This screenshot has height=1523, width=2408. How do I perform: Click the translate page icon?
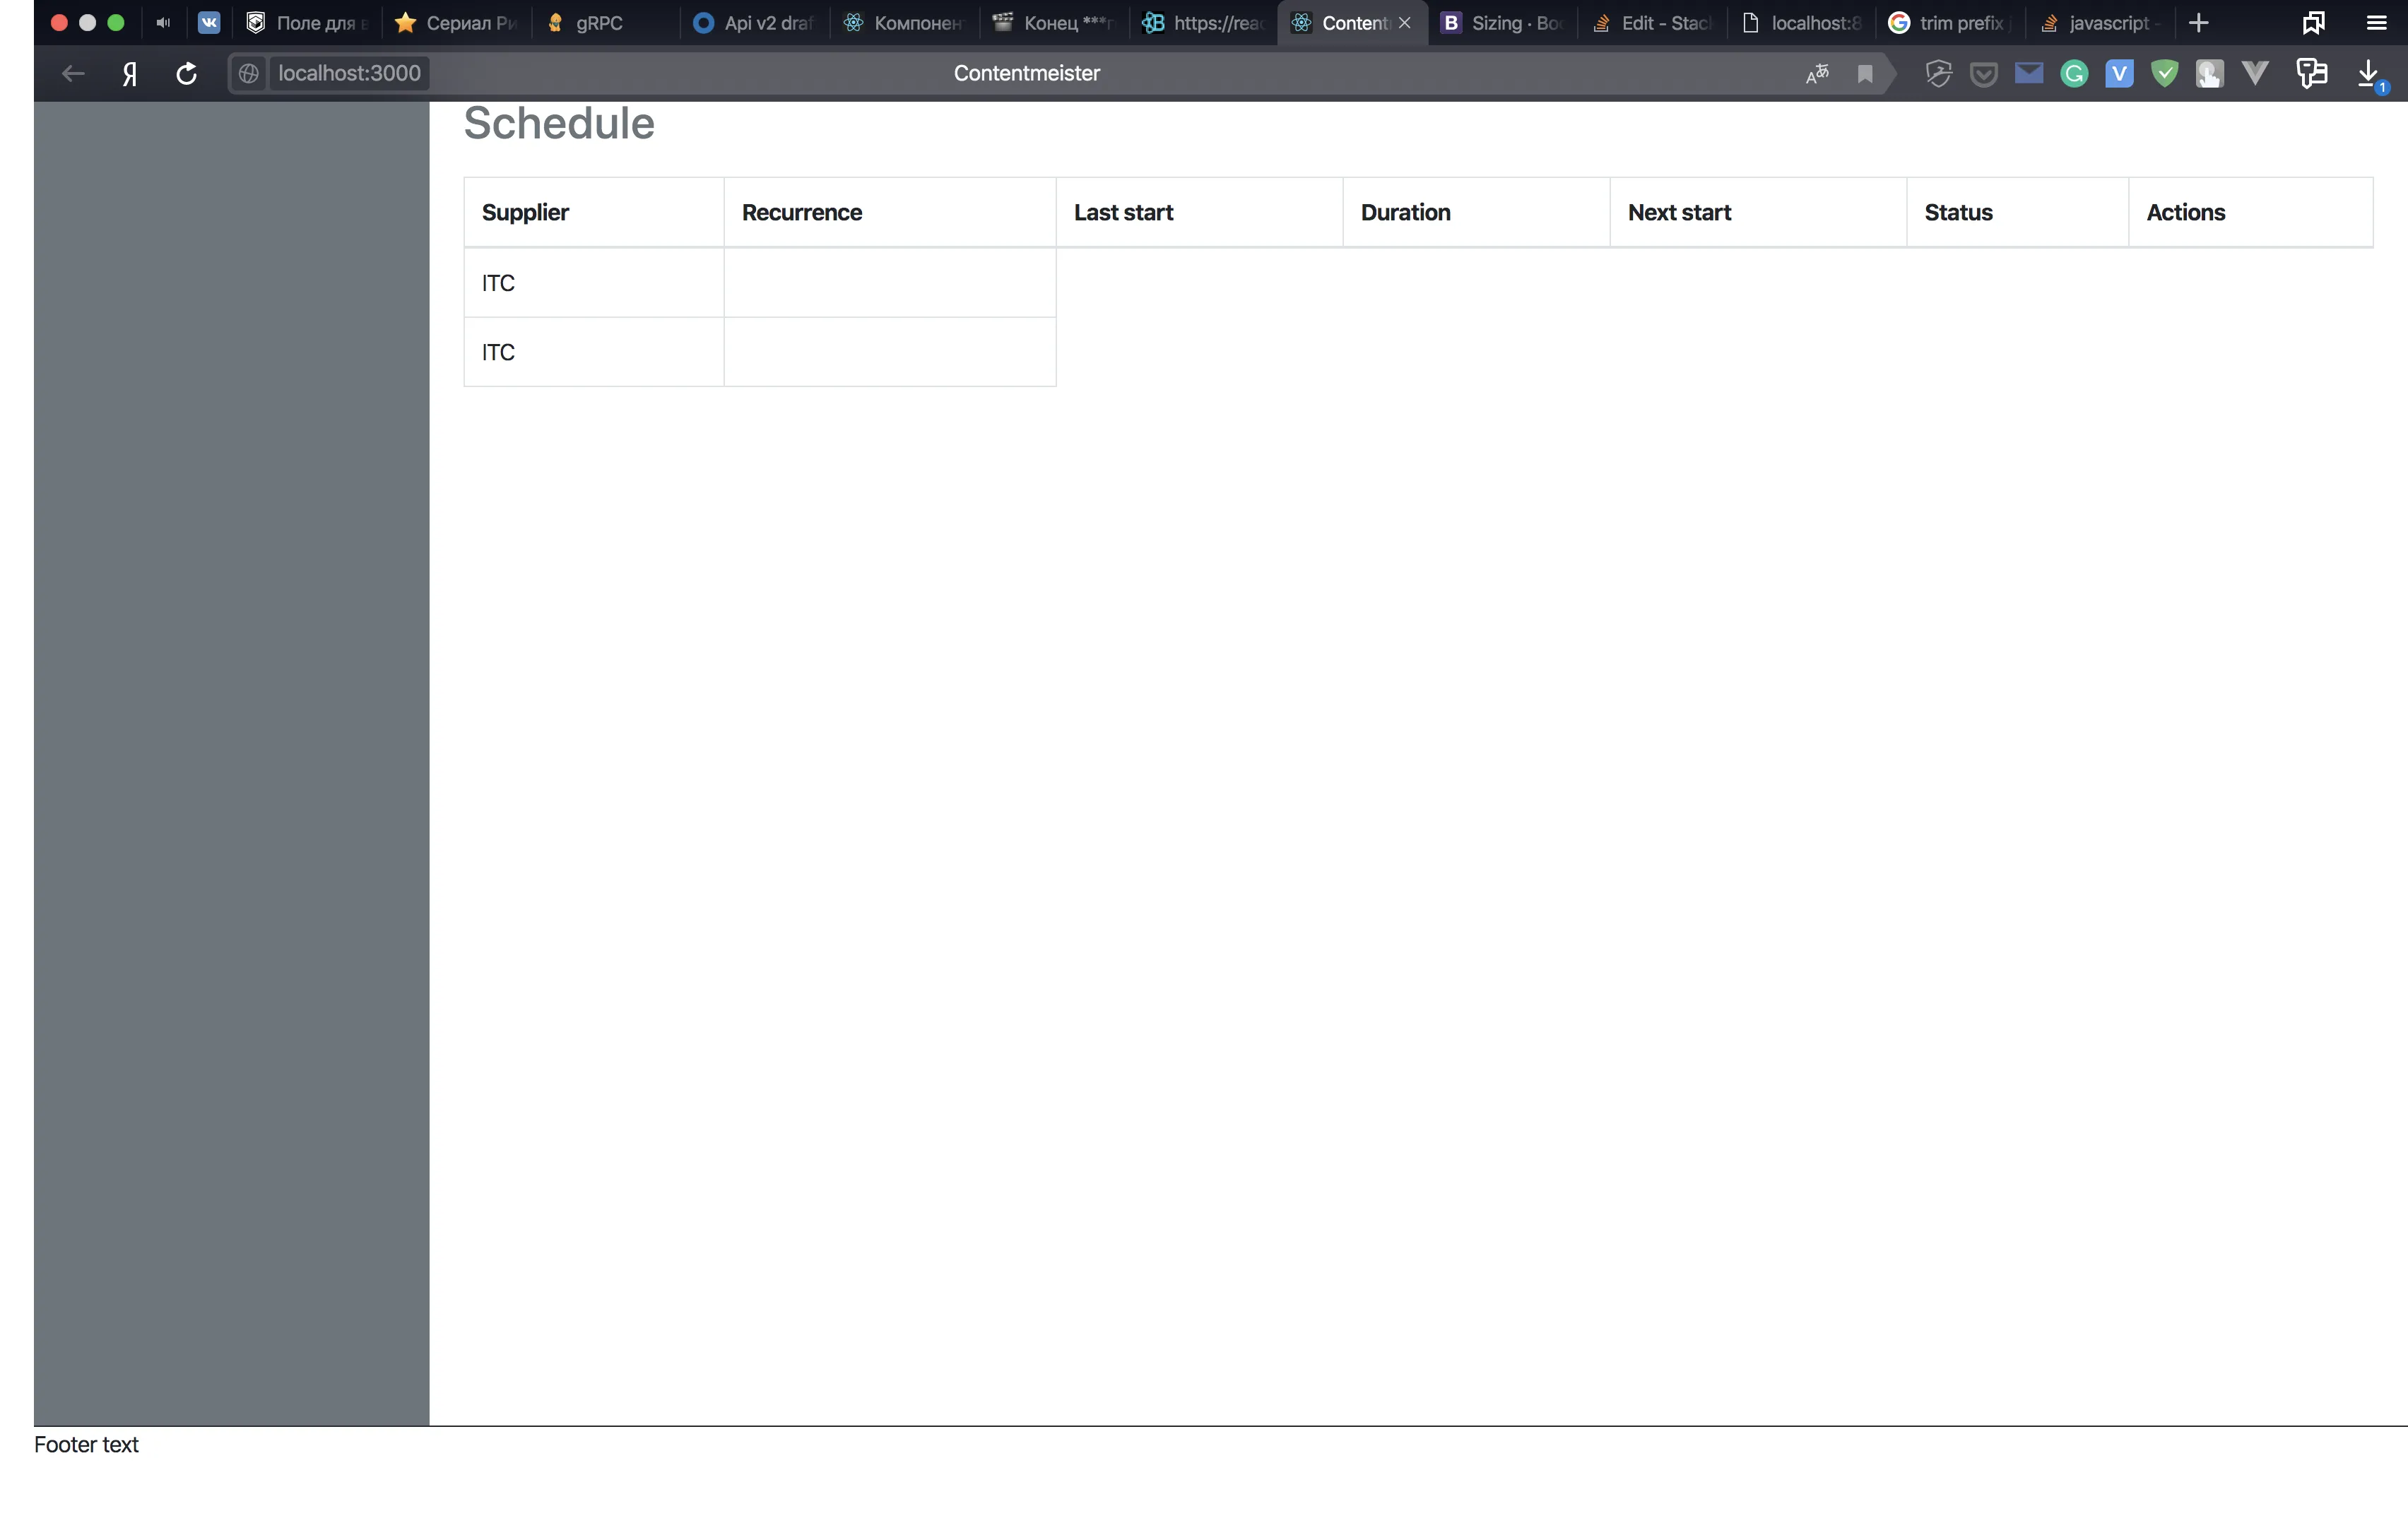click(1817, 74)
